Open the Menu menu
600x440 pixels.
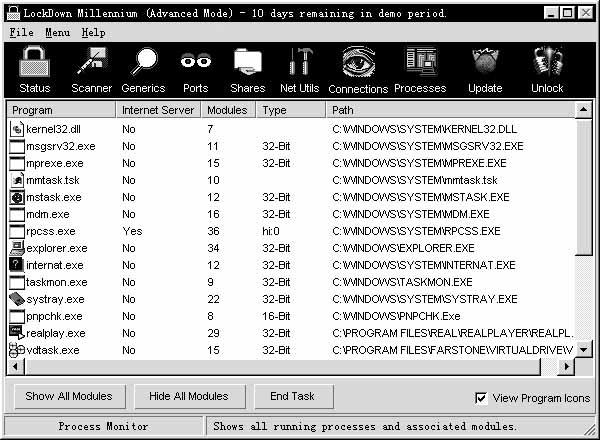(57, 33)
